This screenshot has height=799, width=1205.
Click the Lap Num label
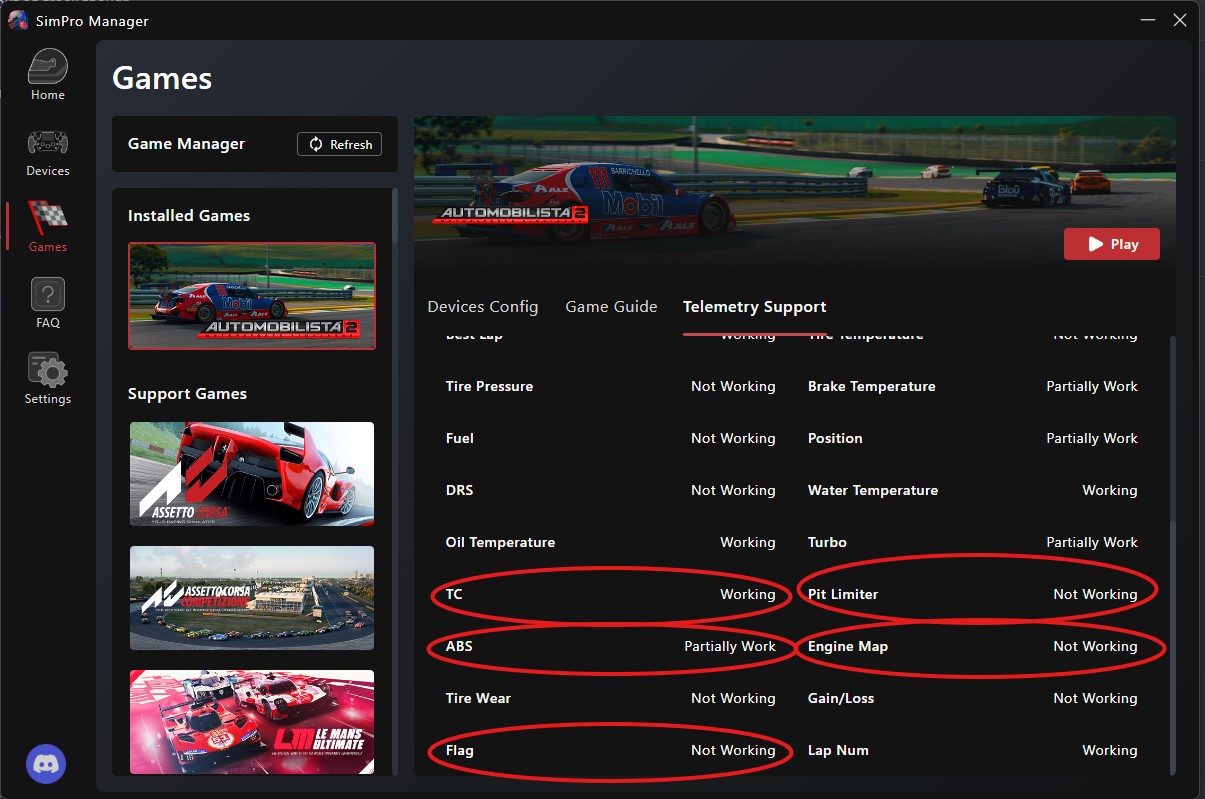[838, 750]
